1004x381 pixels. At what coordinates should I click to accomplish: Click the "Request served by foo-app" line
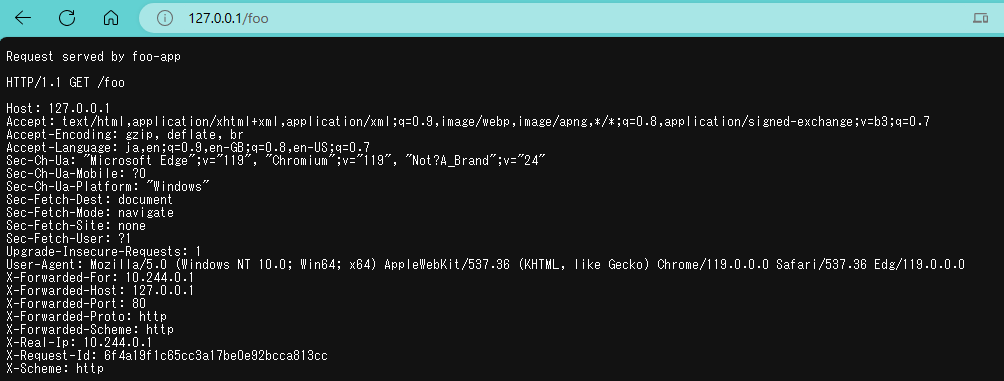93,56
